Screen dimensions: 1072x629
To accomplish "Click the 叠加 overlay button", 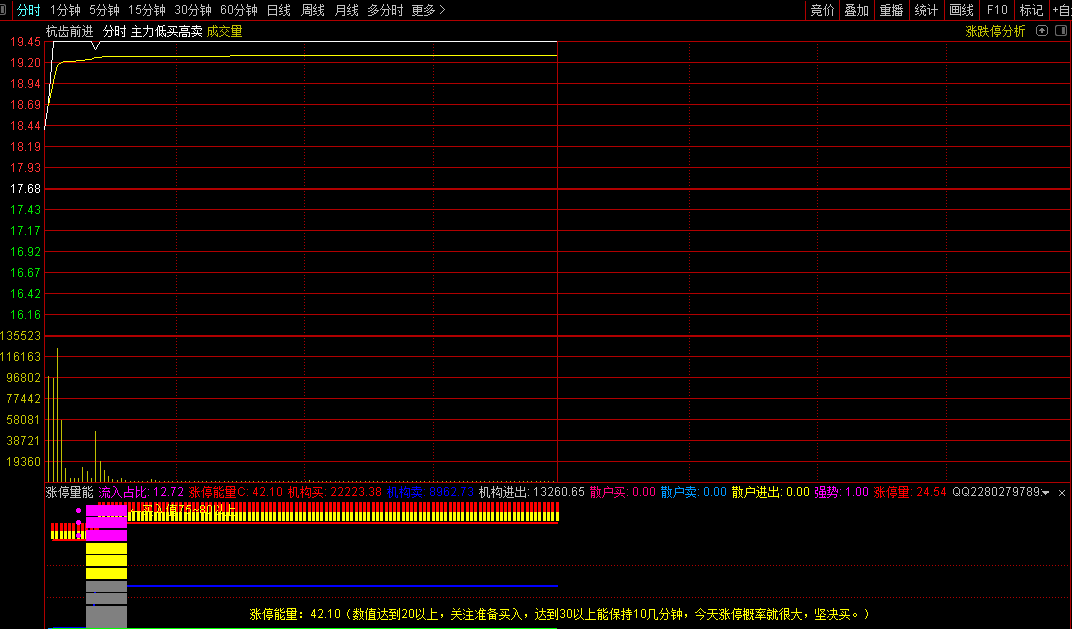I will (856, 10).
